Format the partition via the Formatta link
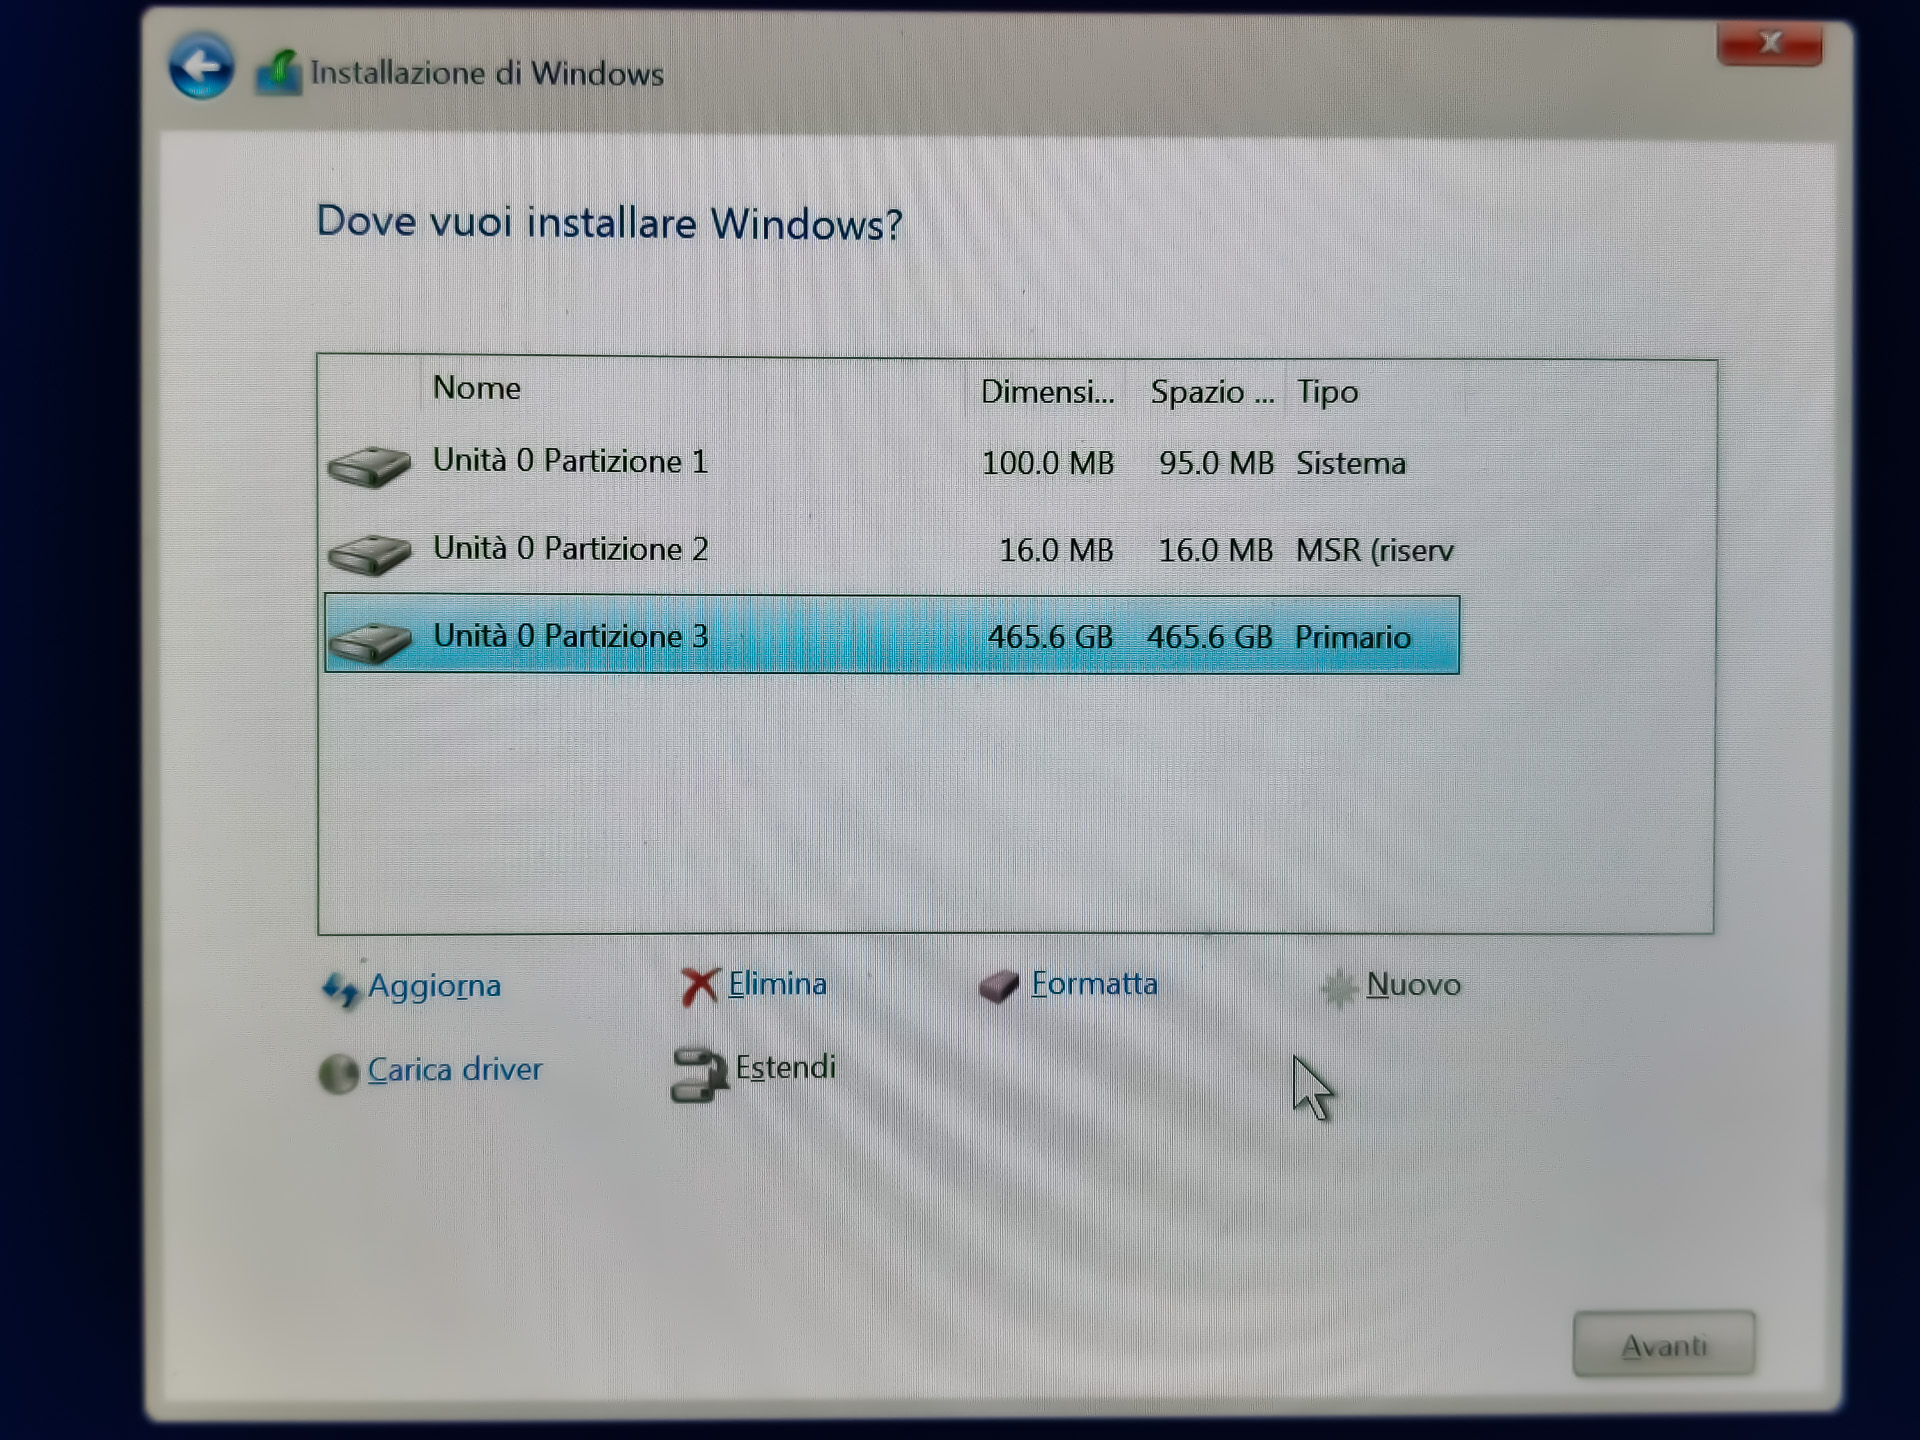Image resolution: width=1920 pixels, height=1440 pixels. tap(1094, 983)
